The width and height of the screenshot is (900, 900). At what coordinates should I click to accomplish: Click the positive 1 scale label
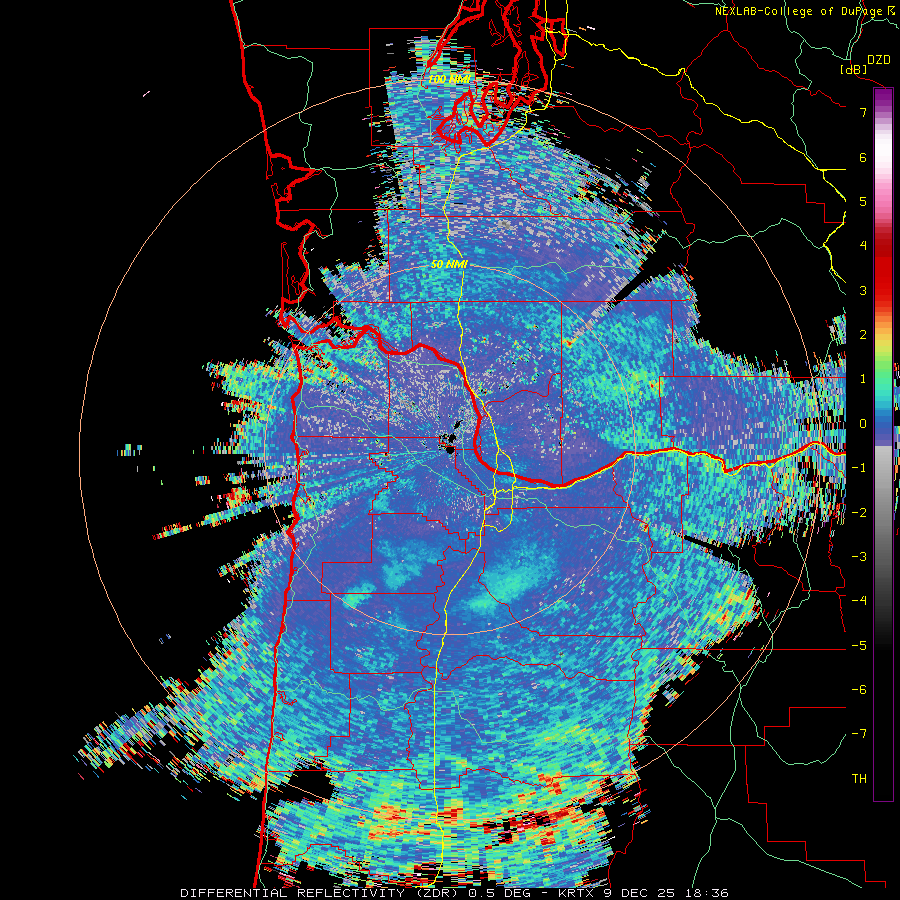[863, 379]
